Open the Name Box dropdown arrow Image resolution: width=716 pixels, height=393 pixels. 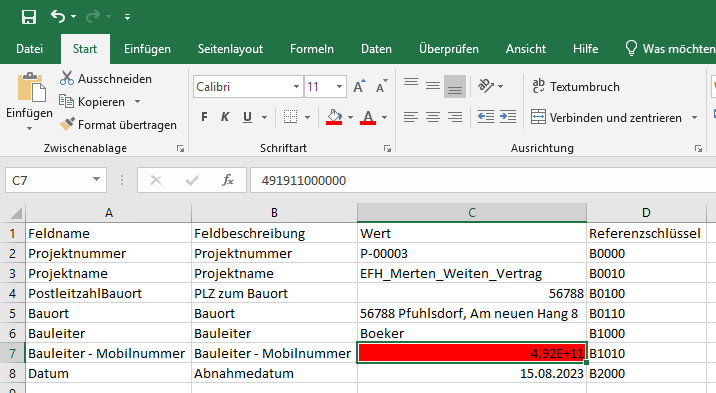tap(96, 179)
